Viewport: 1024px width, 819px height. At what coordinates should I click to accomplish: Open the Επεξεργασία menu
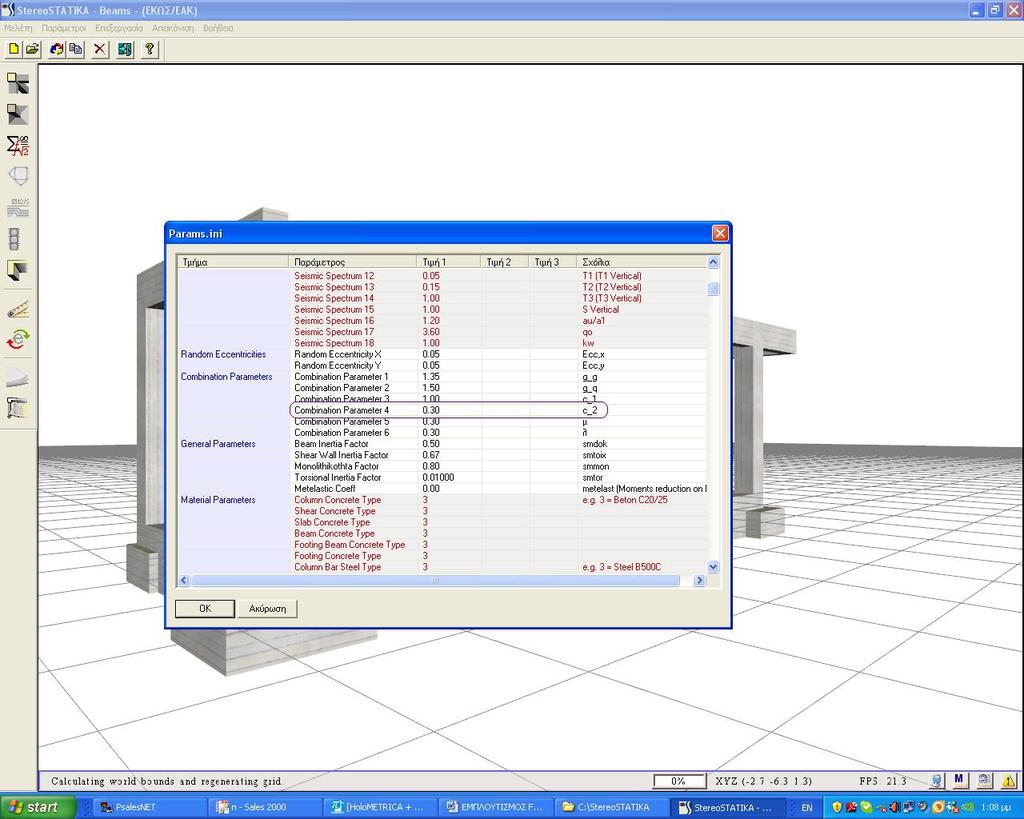pyautogui.click(x=119, y=28)
